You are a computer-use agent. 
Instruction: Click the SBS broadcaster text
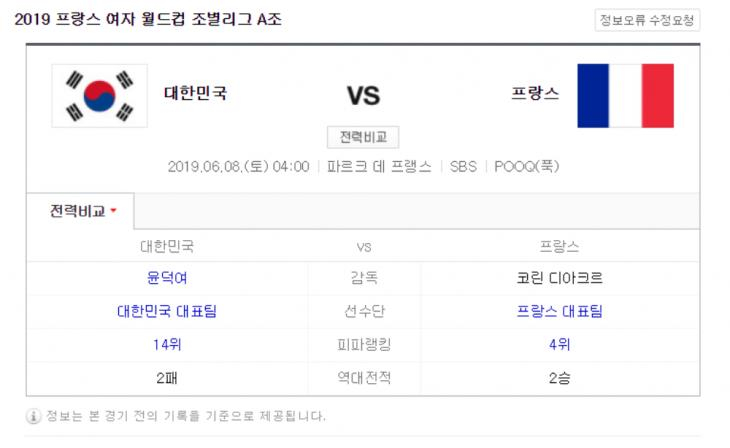[463, 167]
